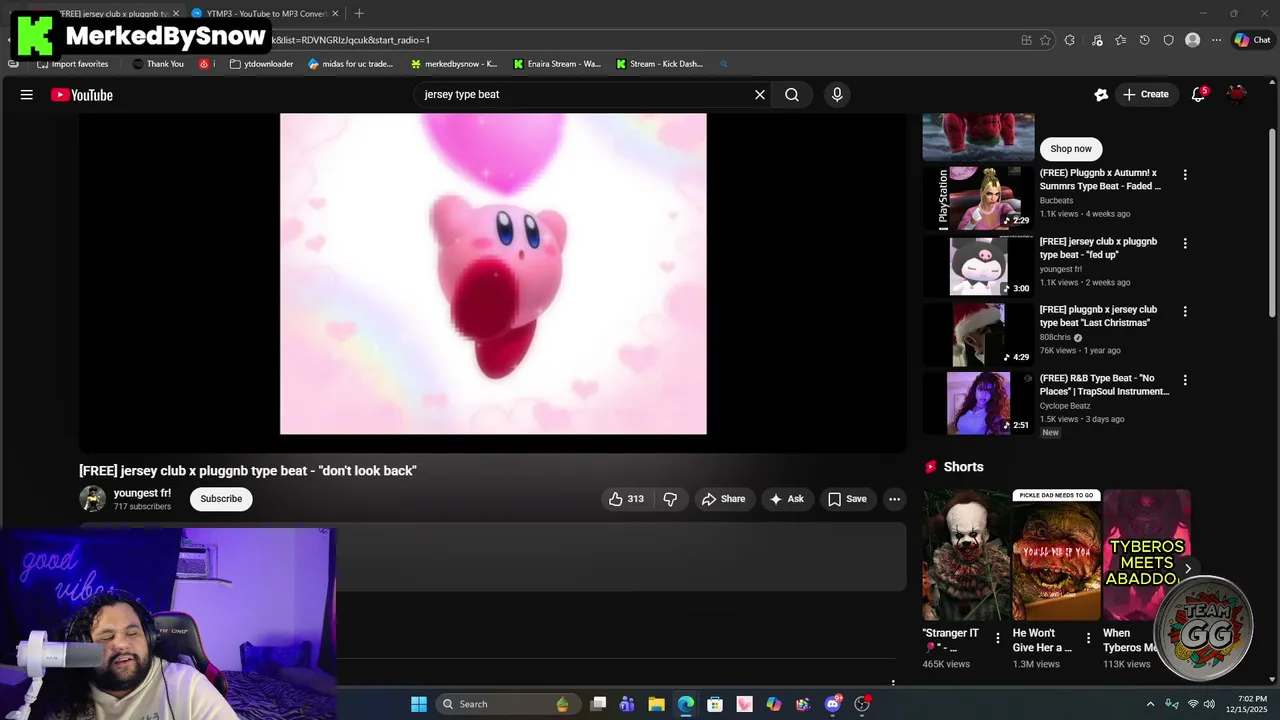This screenshot has width=1280, height=720.
Task: Subscribe to youngest fr! channel
Action: (221, 499)
